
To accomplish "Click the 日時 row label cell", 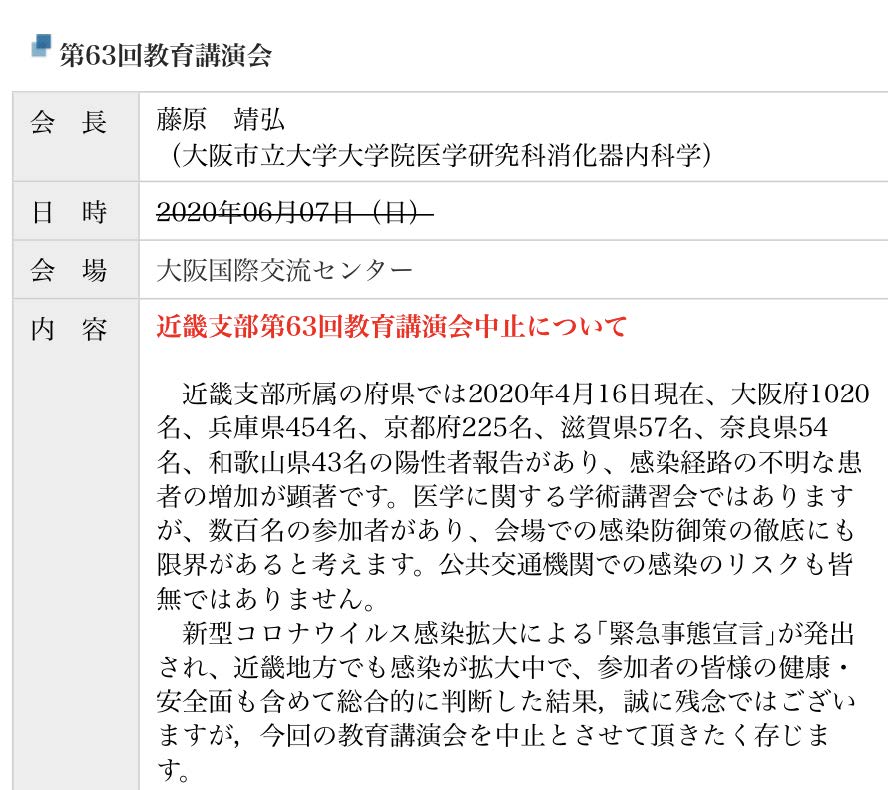I will (70, 212).
